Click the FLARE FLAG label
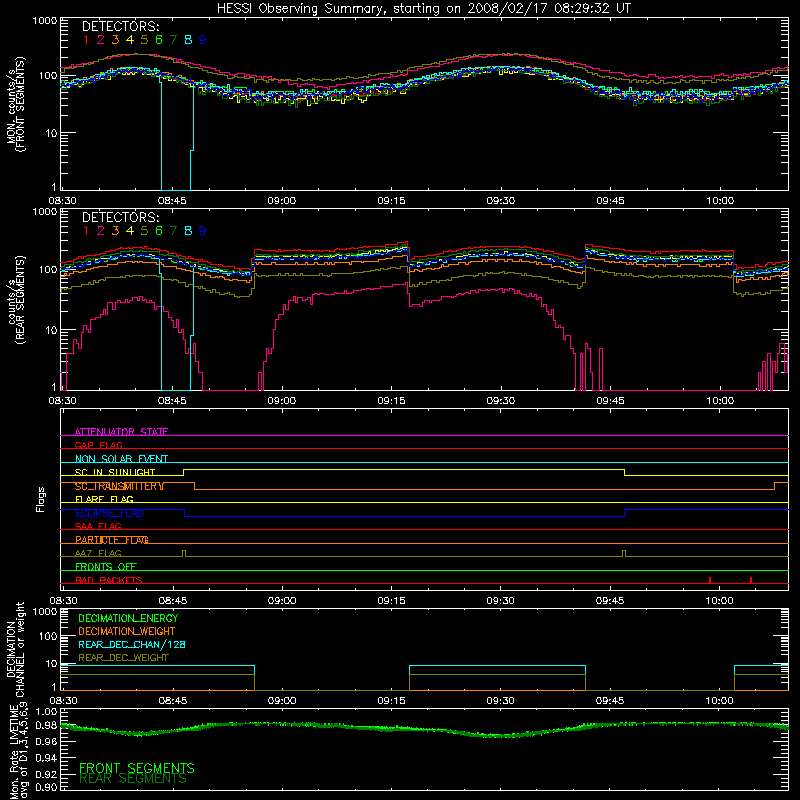The width and height of the screenshot is (800, 800). tap(104, 499)
